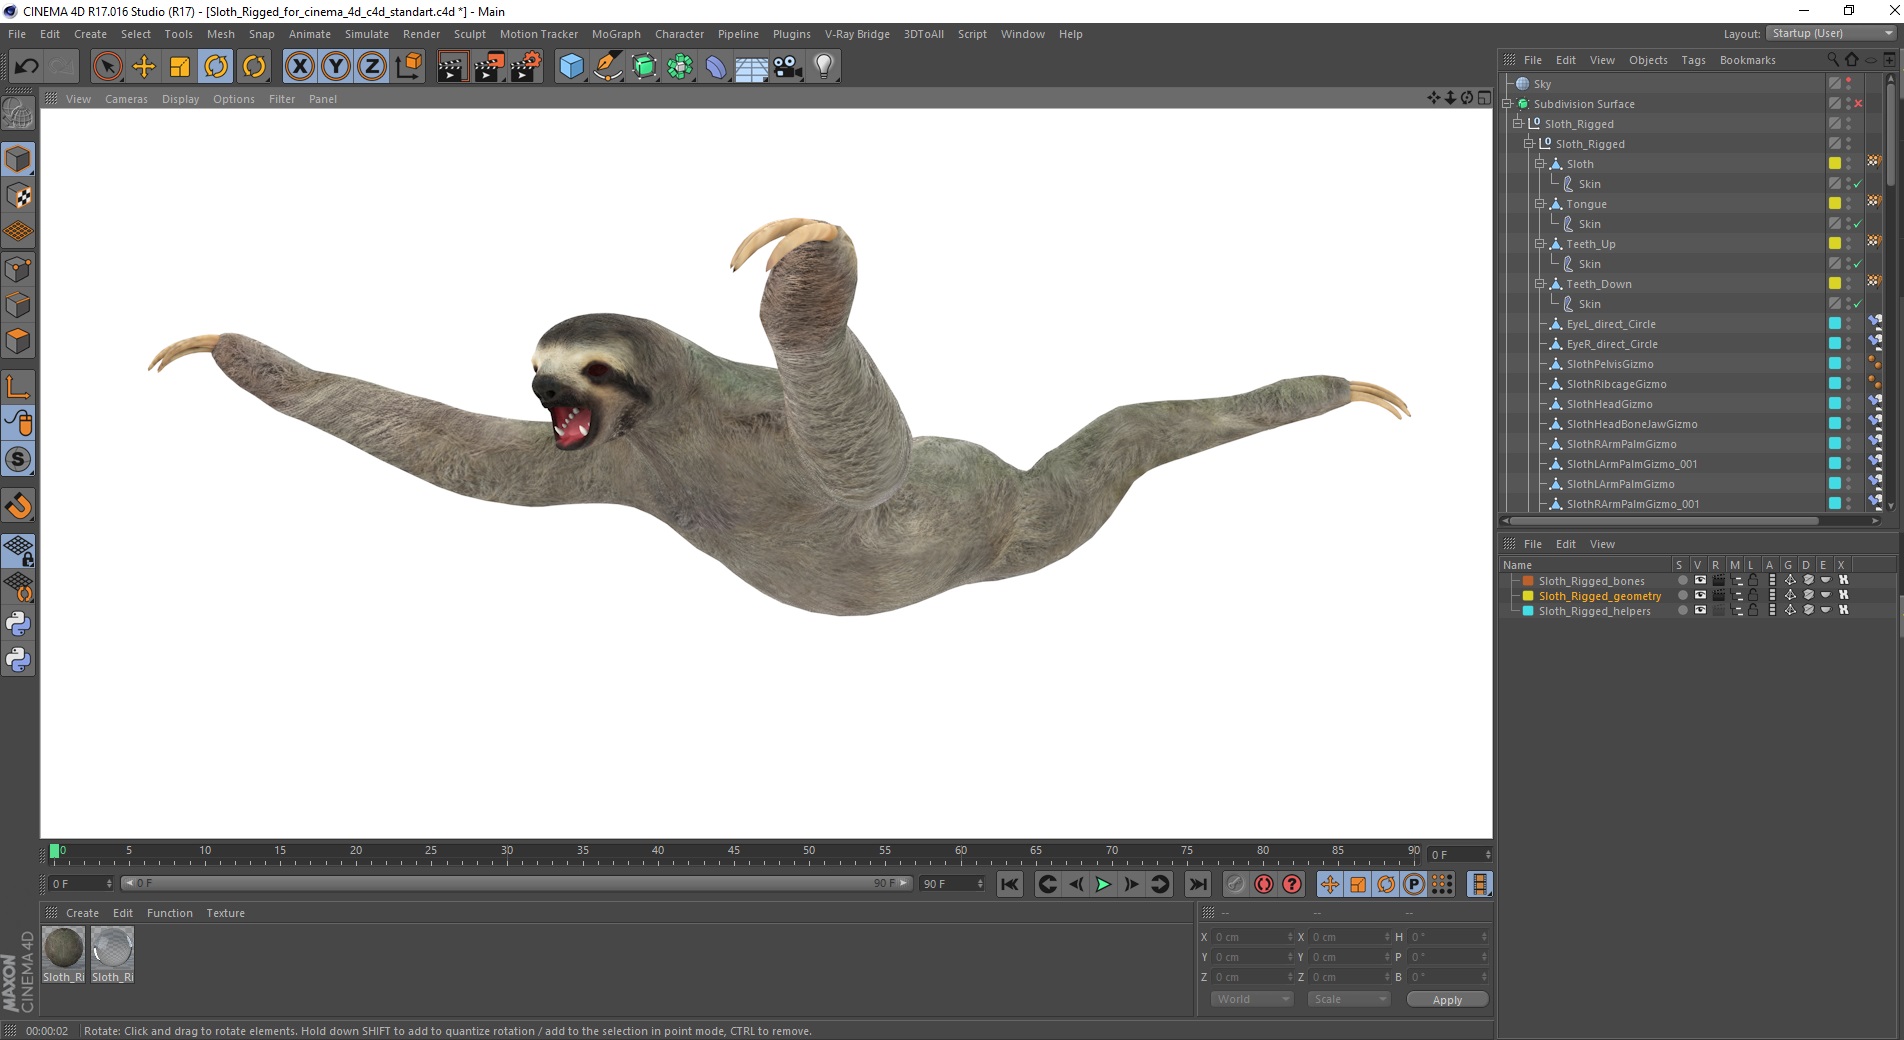
Task: Collapse the Teeth_Down object expander
Action: pos(1540,284)
